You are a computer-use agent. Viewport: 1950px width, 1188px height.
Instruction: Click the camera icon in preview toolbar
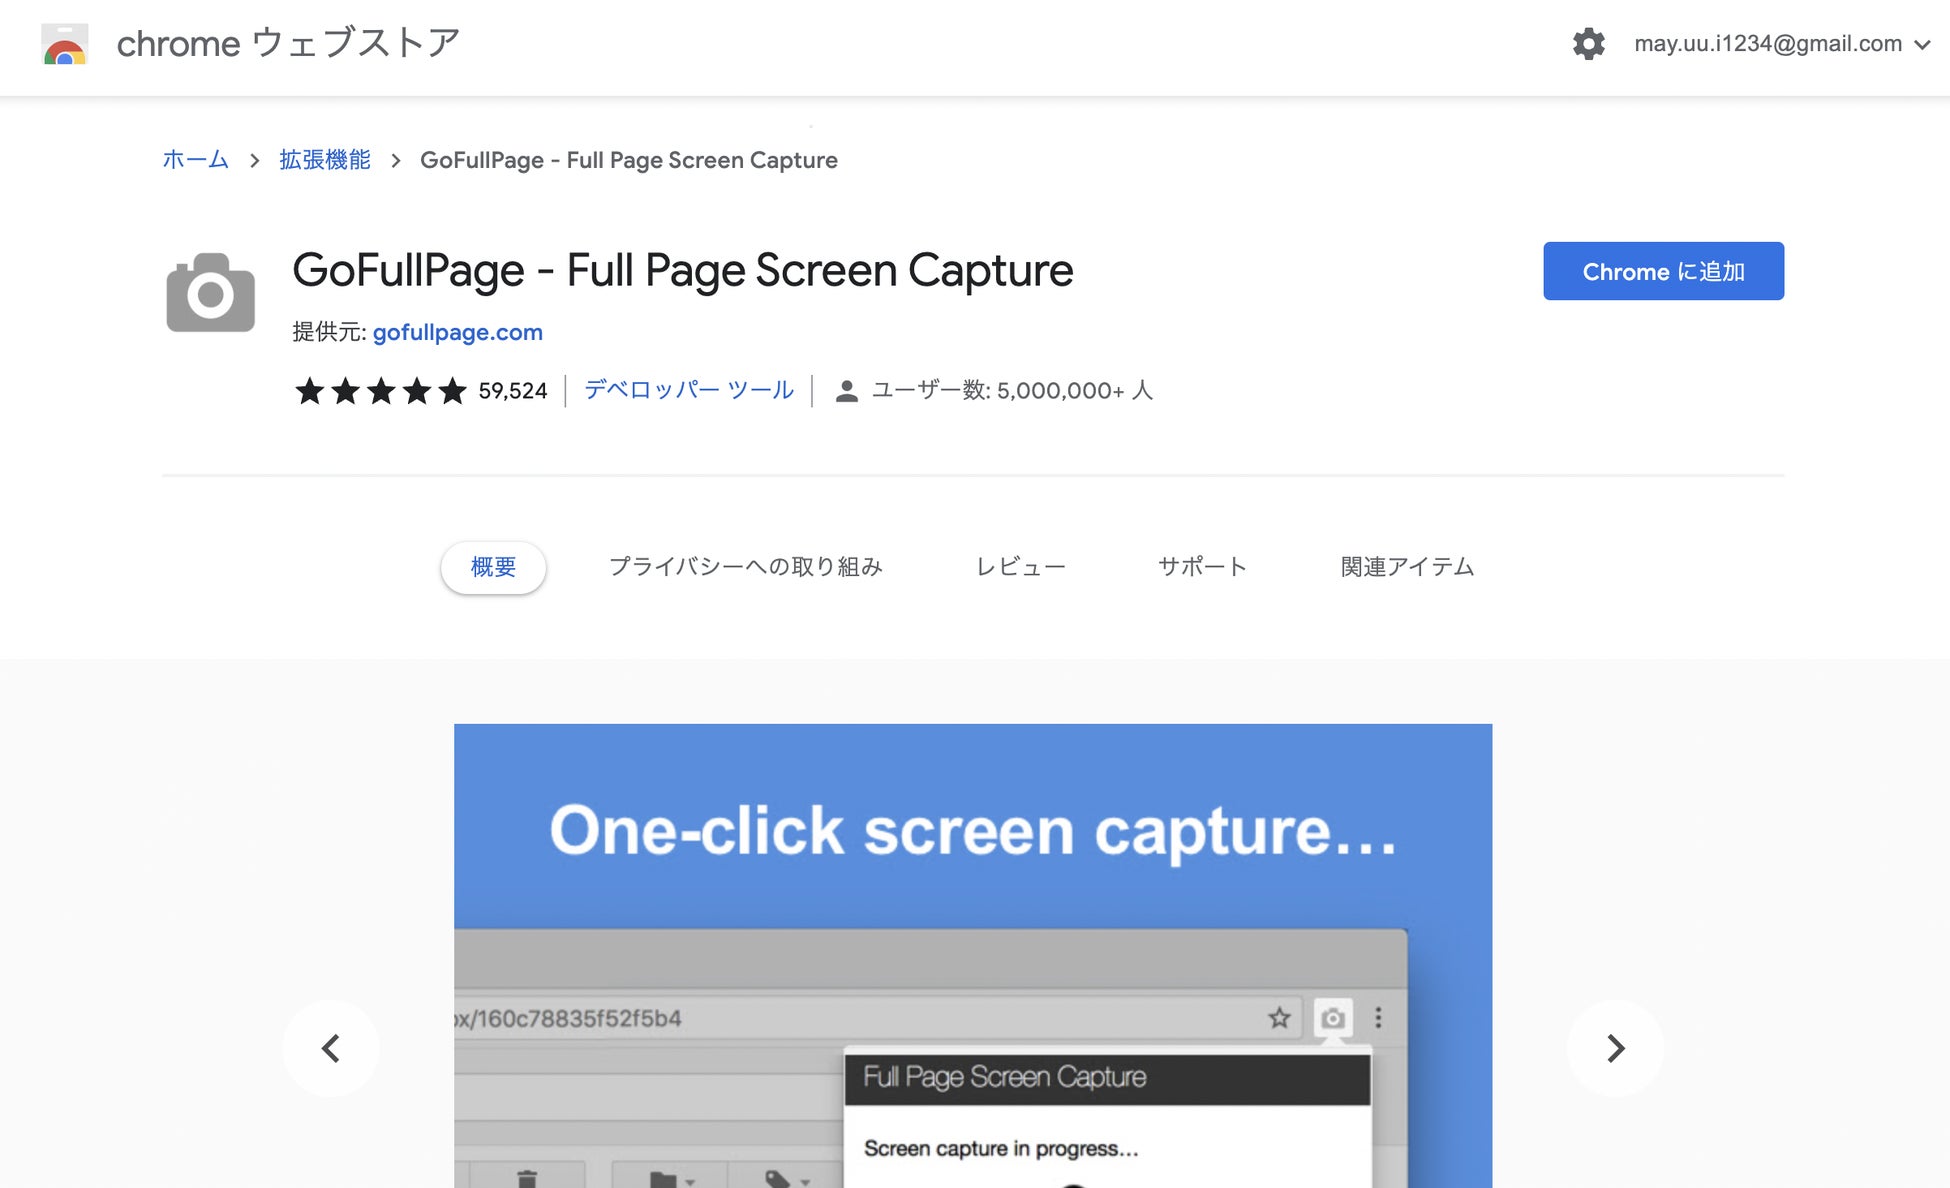[1332, 1018]
